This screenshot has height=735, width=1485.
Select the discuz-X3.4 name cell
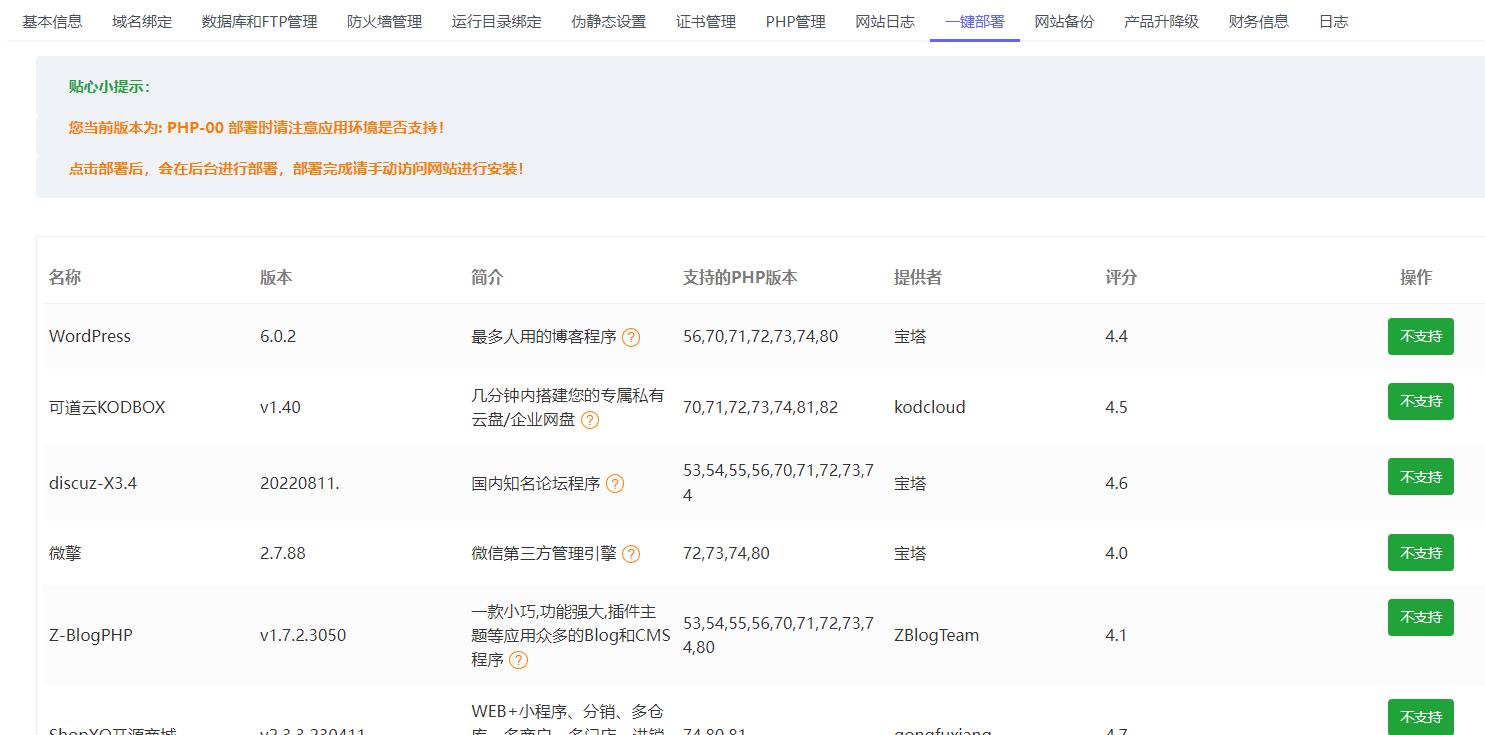point(93,483)
